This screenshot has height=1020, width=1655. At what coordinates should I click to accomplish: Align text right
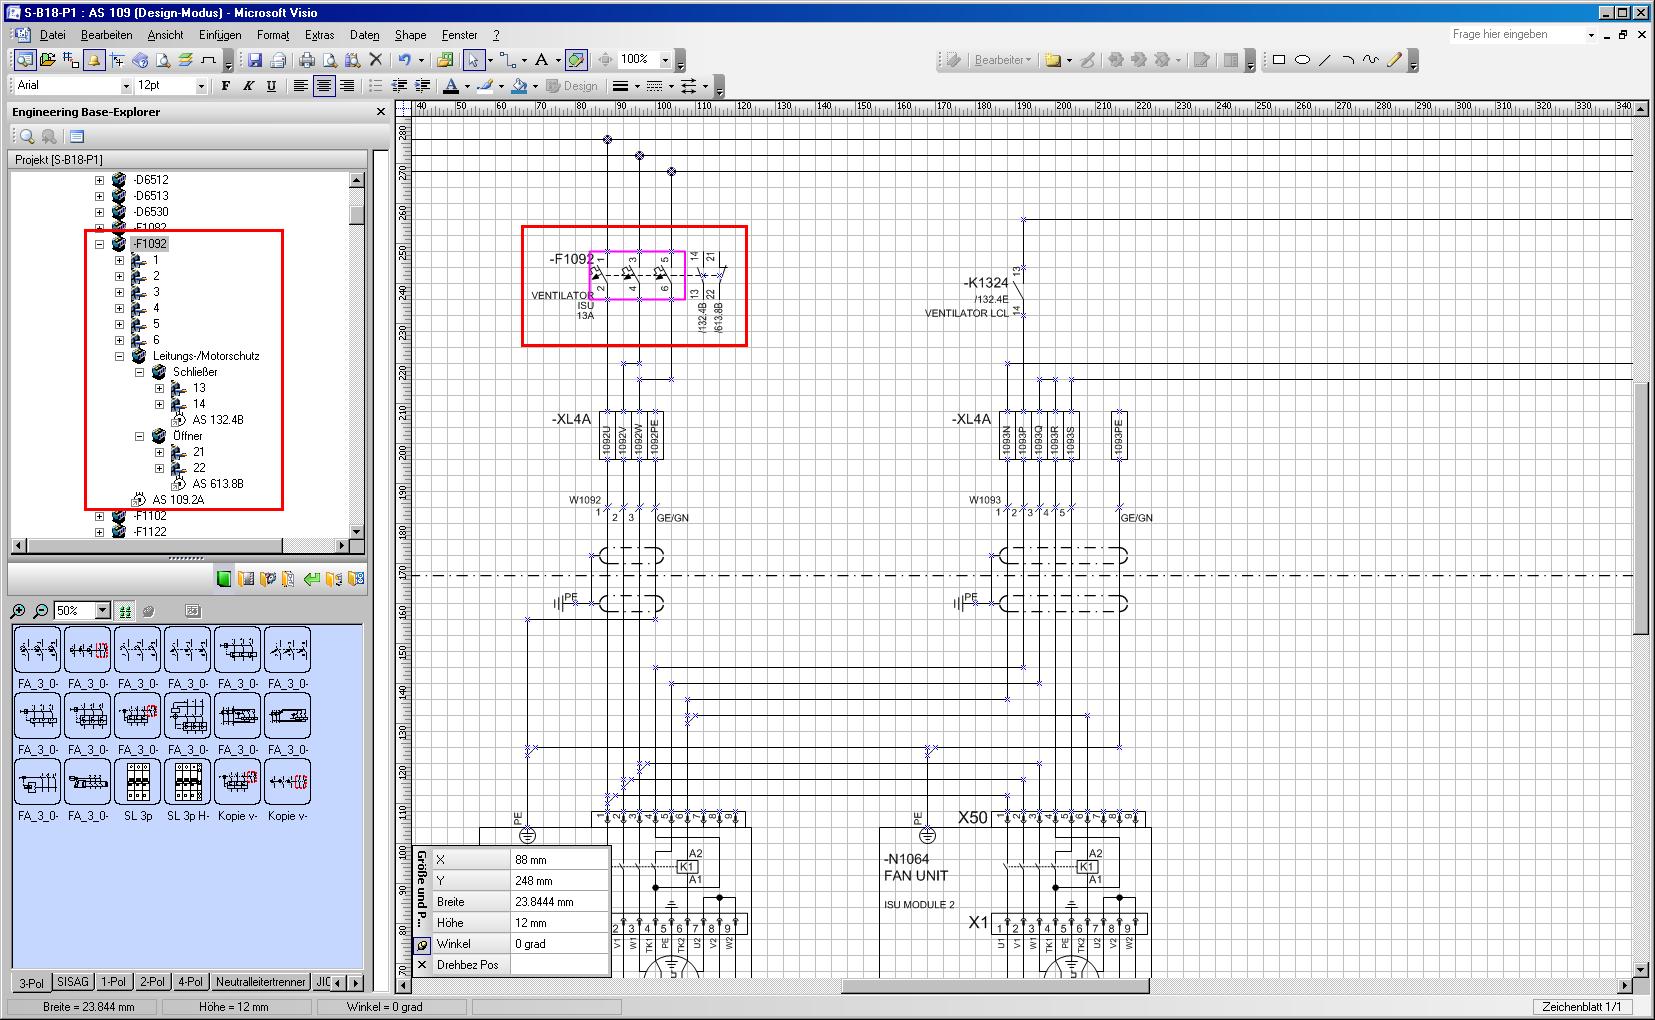[x=346, y=86]
